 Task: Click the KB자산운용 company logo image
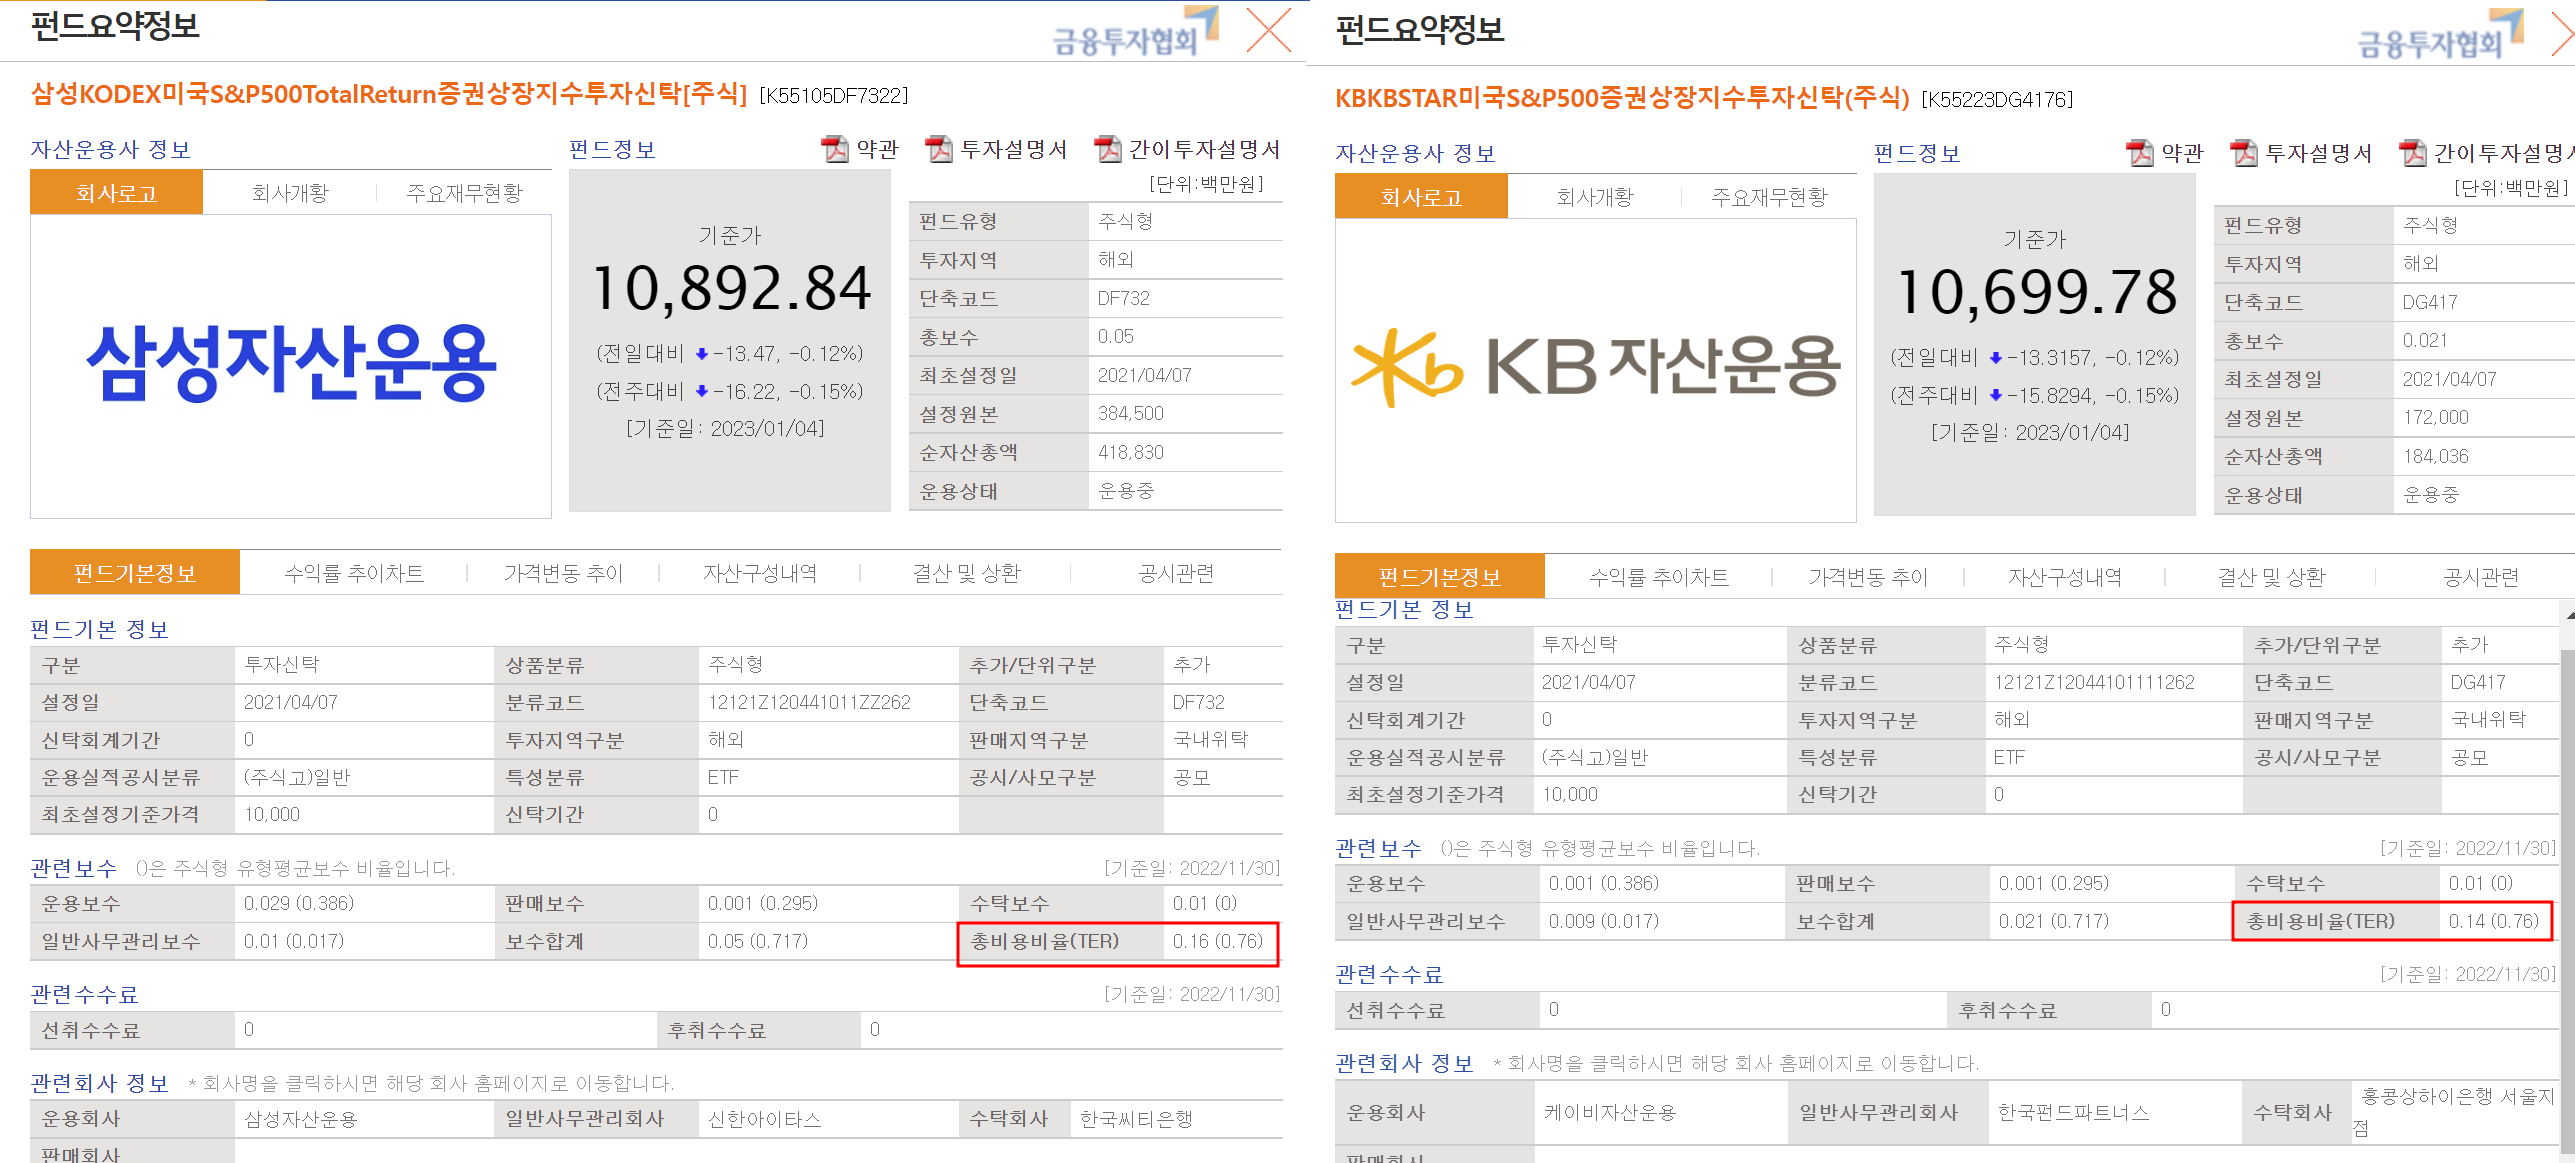click(1595, 368)
